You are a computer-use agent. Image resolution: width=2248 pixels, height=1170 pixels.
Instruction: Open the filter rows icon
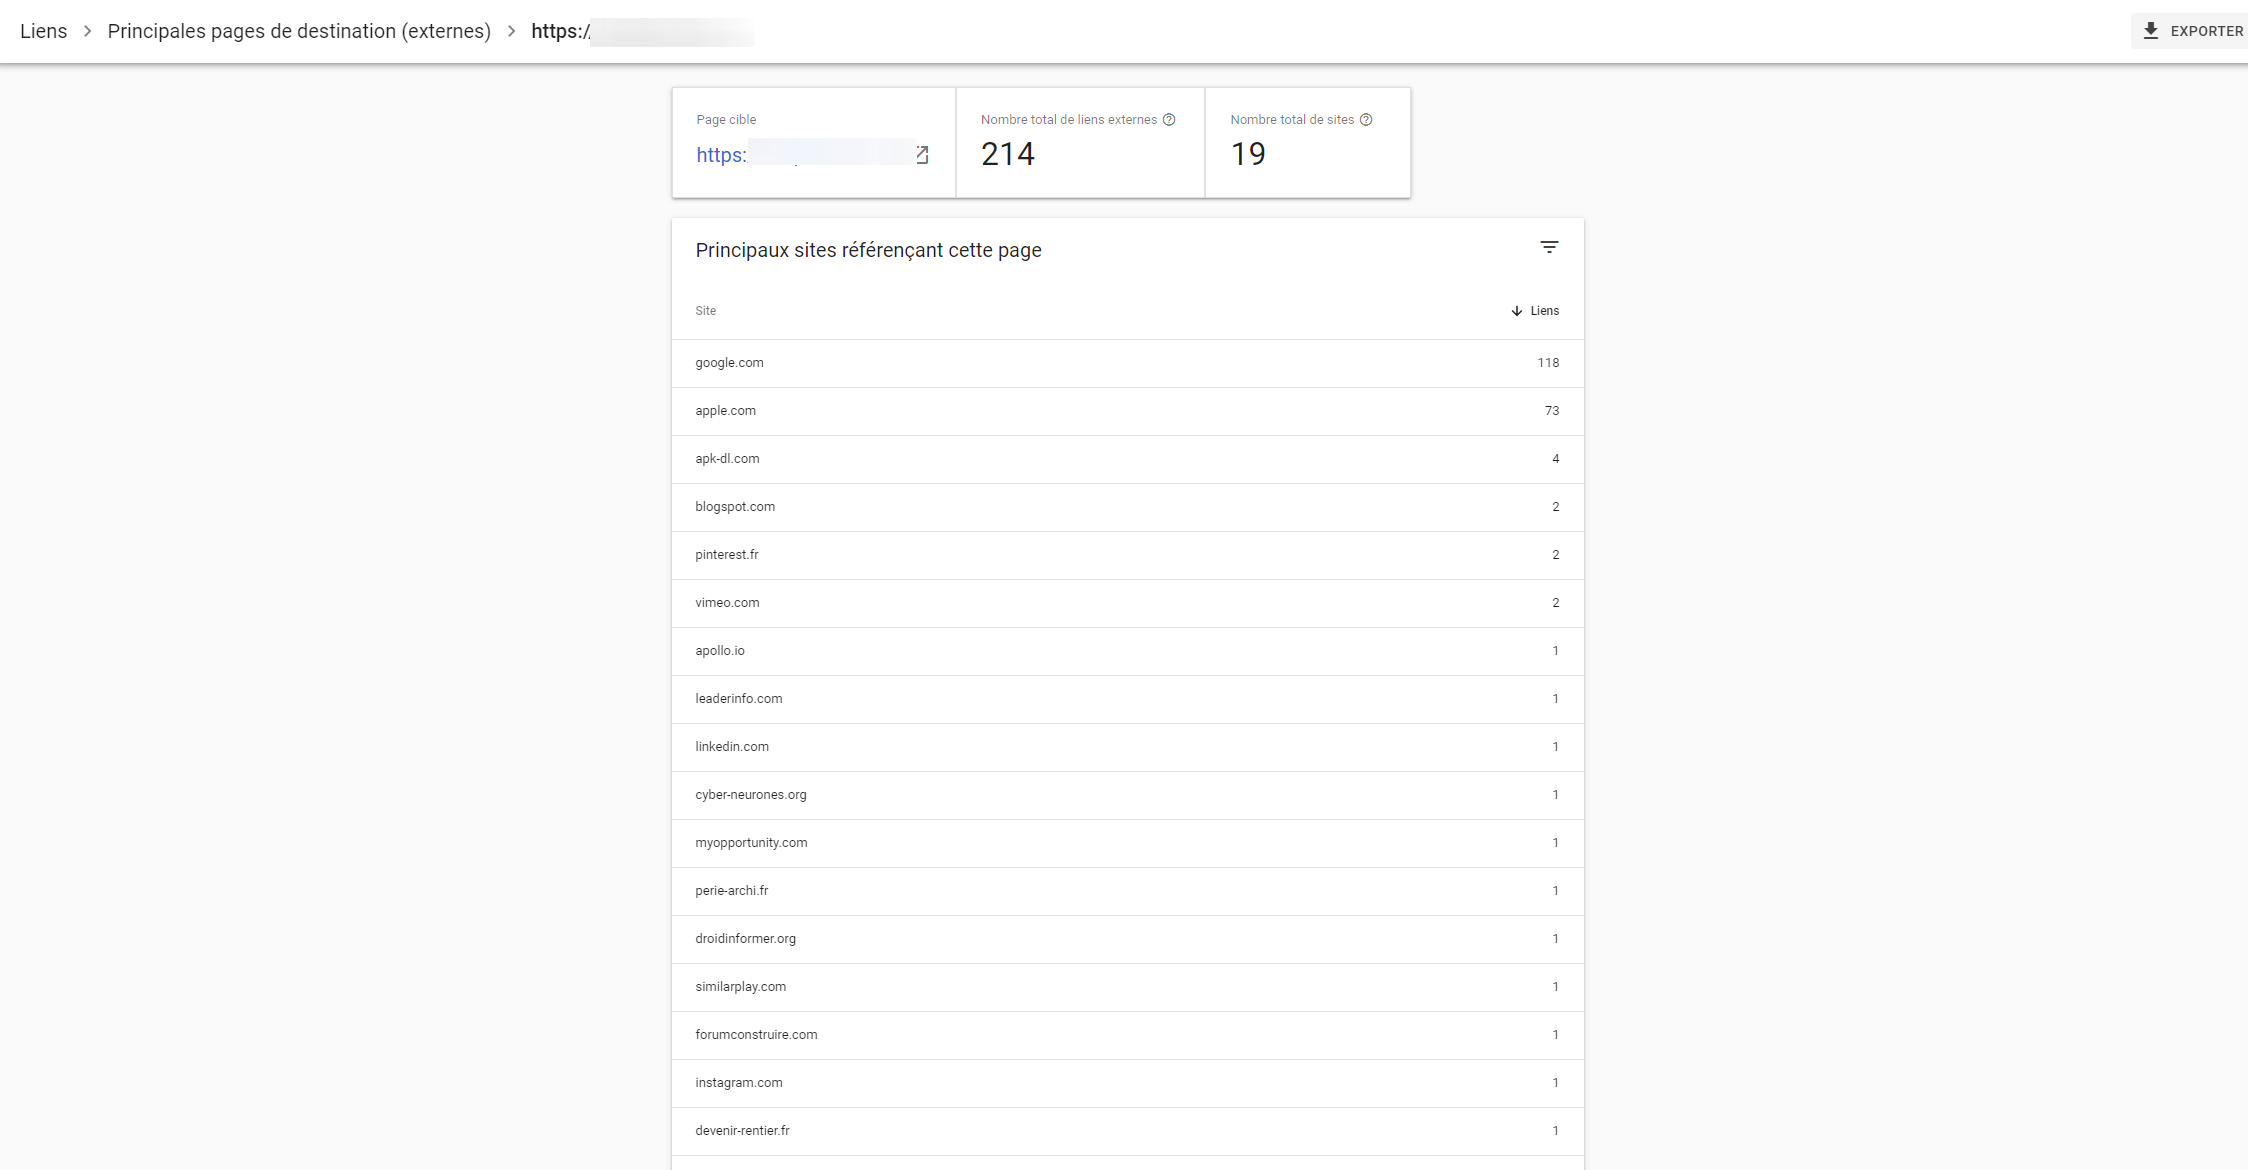[1549, 247]
